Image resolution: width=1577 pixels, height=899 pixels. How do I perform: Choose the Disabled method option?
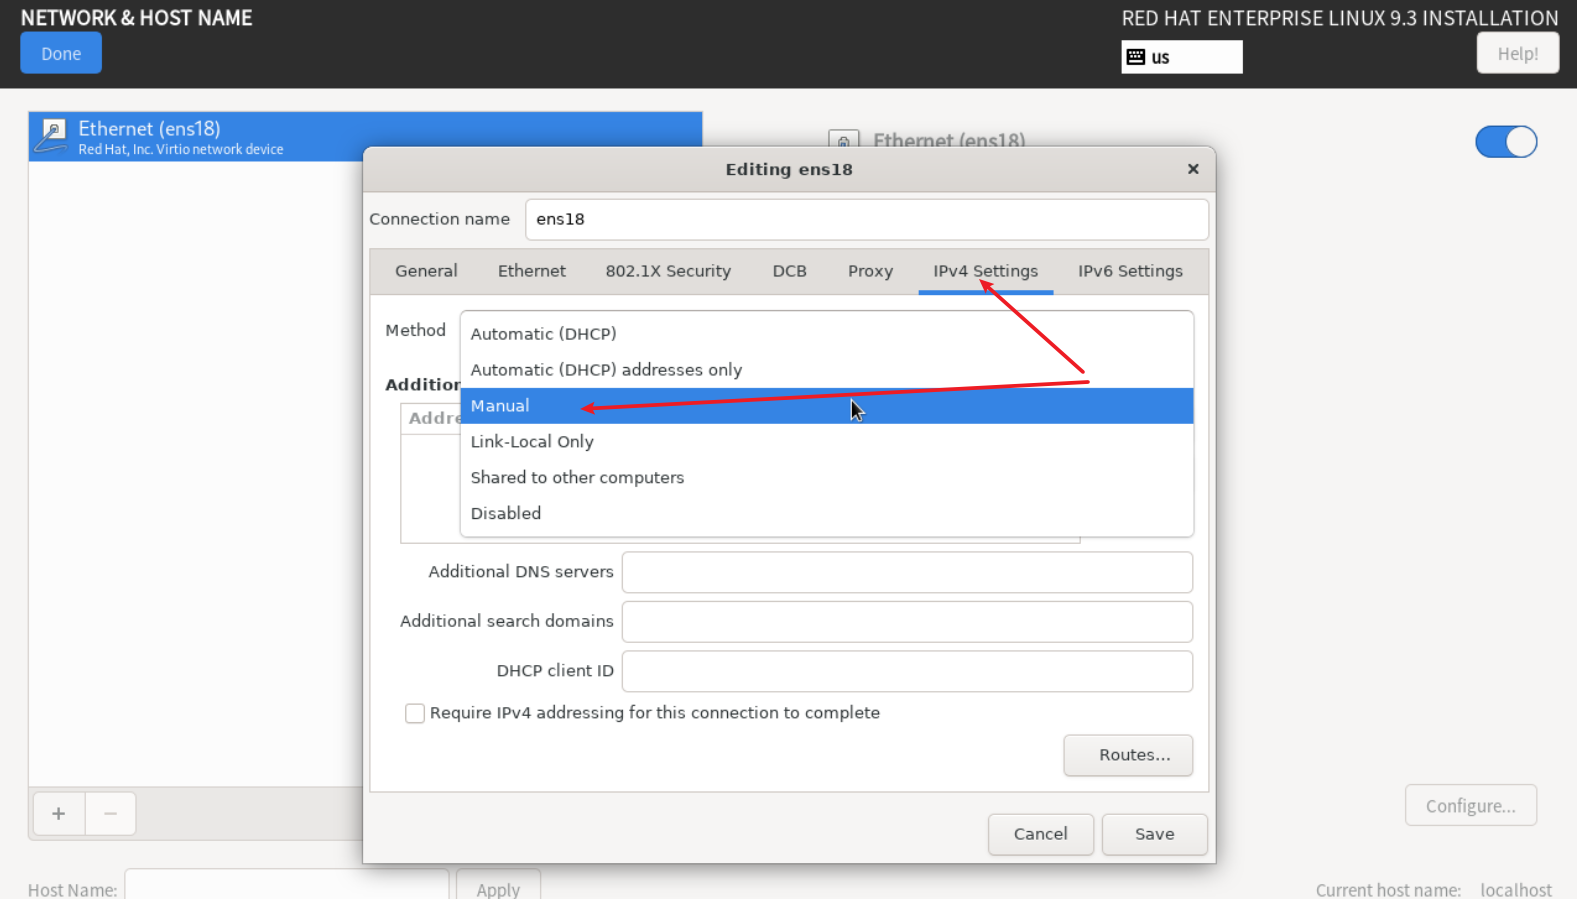point(505,514)
